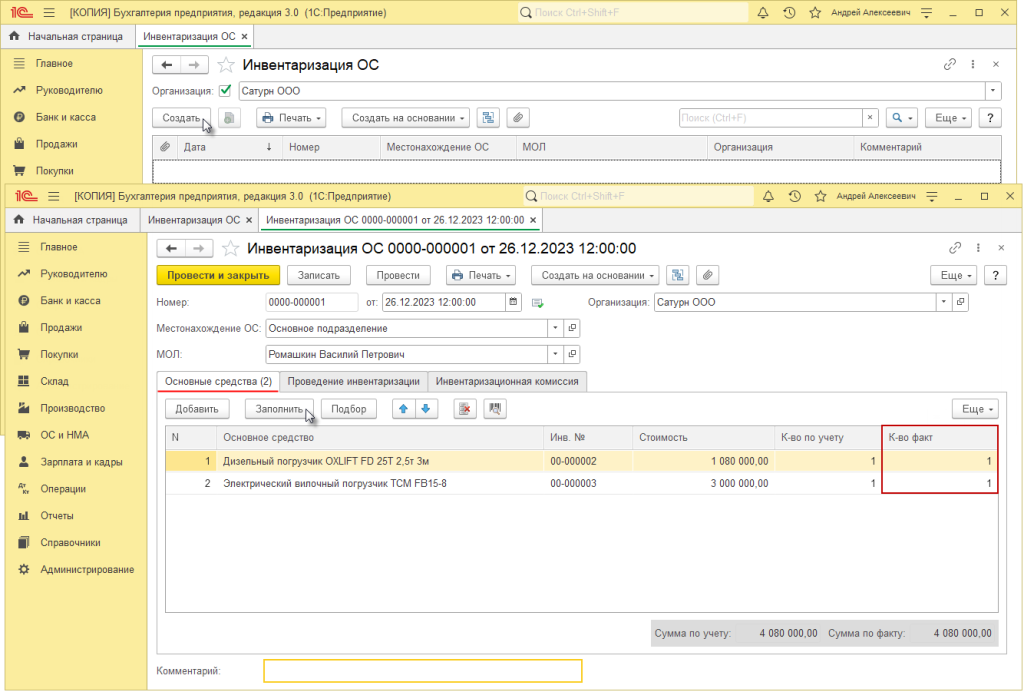Click the link icon in document form header
This screenshot has height=692, width=1024.
[x=955, y=248]
